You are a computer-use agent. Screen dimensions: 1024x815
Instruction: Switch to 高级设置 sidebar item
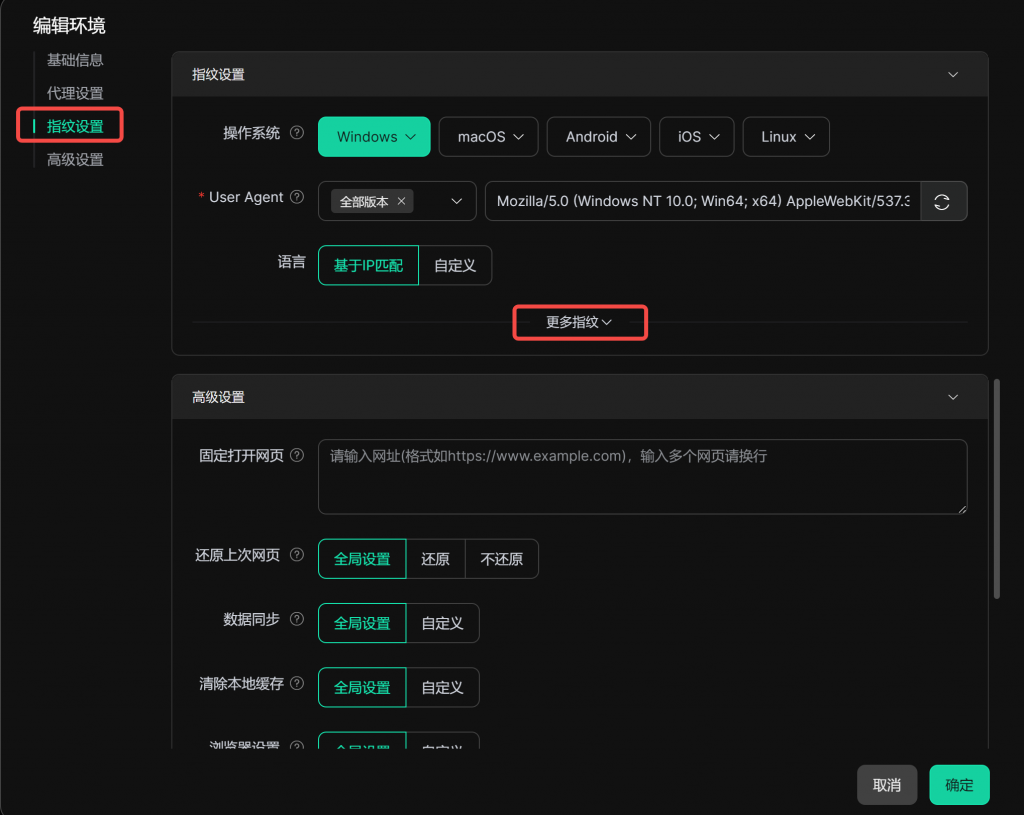point(75,159)
